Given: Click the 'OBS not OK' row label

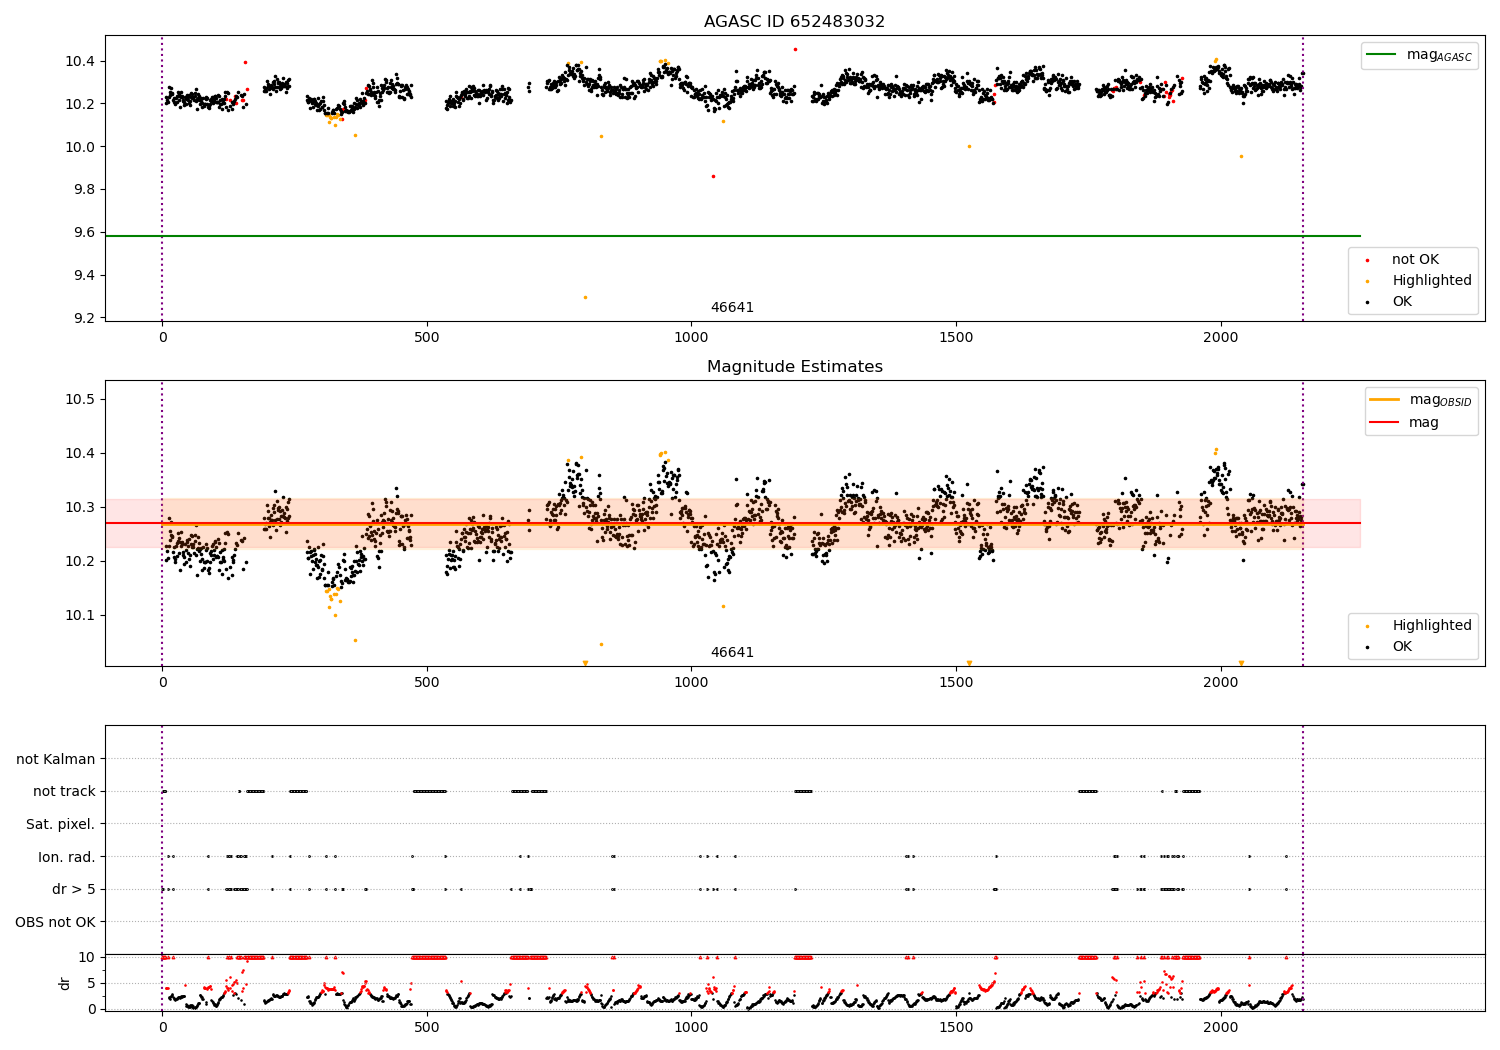Looking at the screenshot, I should tap(56, 922).
